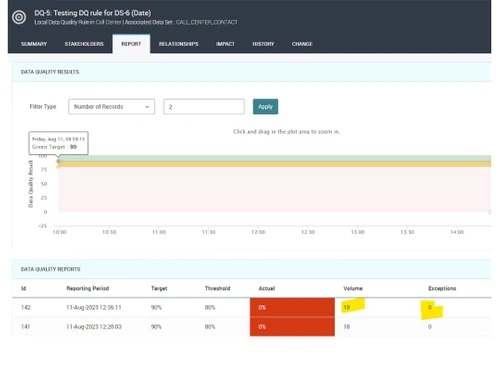
Task: Click the Volume value 18 in row 141
Action: tap(347, 327)
